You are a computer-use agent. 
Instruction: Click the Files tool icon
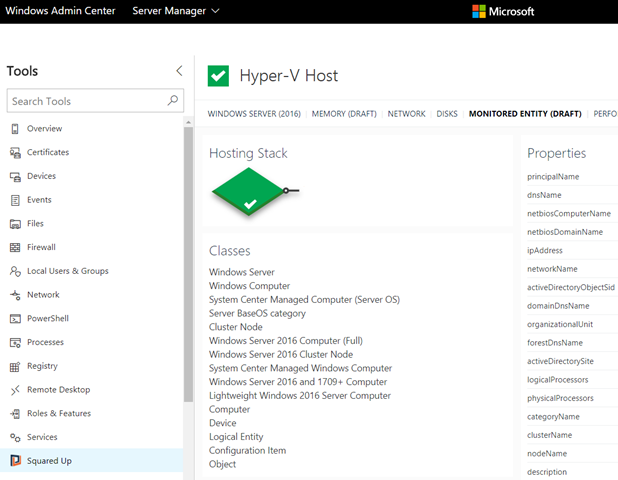pos(15,224)
